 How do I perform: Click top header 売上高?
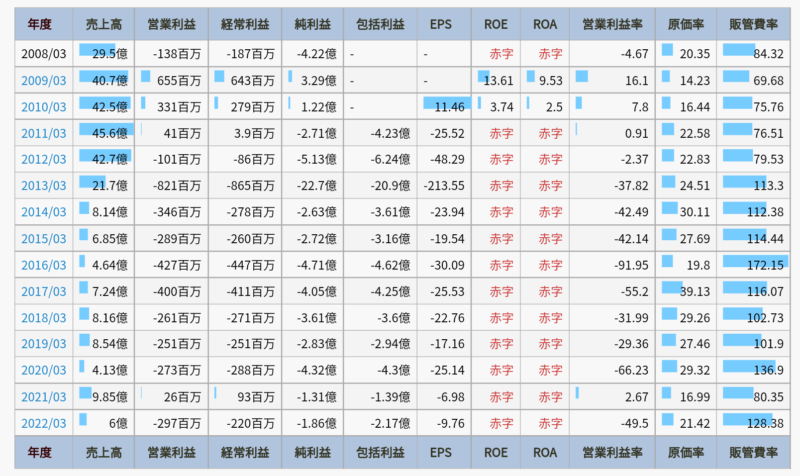pos(104,24)
